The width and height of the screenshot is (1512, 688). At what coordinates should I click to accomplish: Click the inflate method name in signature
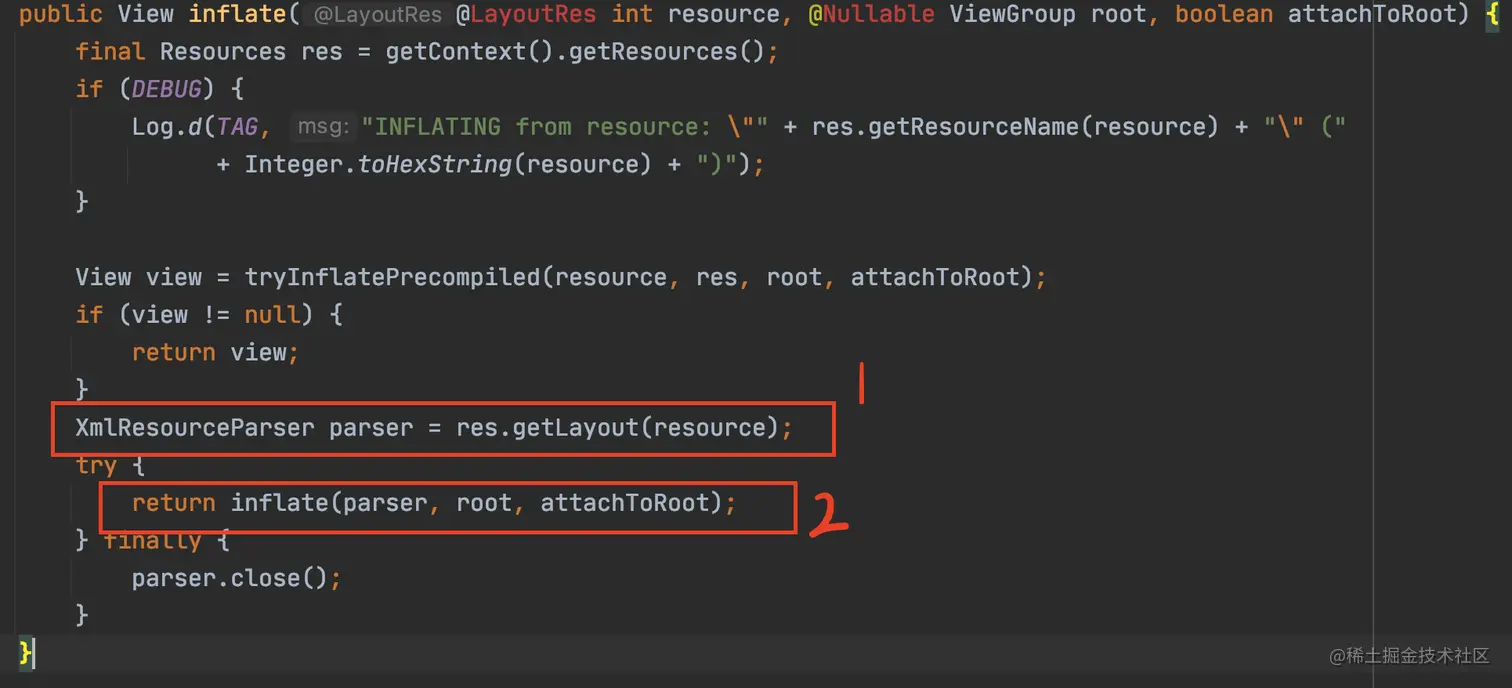(237, 14)
